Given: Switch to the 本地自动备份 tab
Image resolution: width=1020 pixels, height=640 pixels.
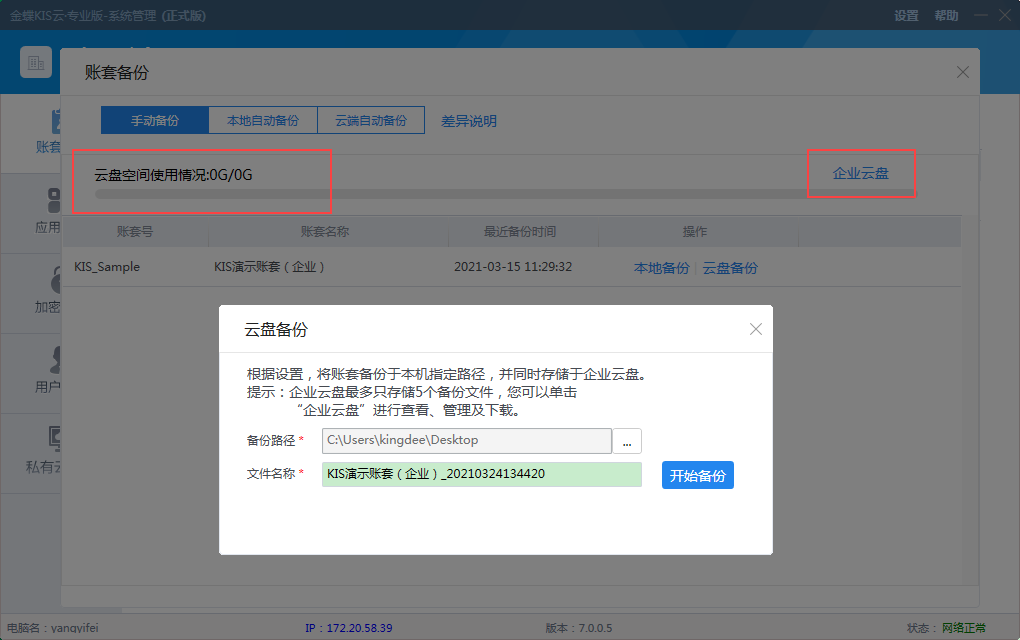Looking at the screenshot, I should click(x=263, y=120).
